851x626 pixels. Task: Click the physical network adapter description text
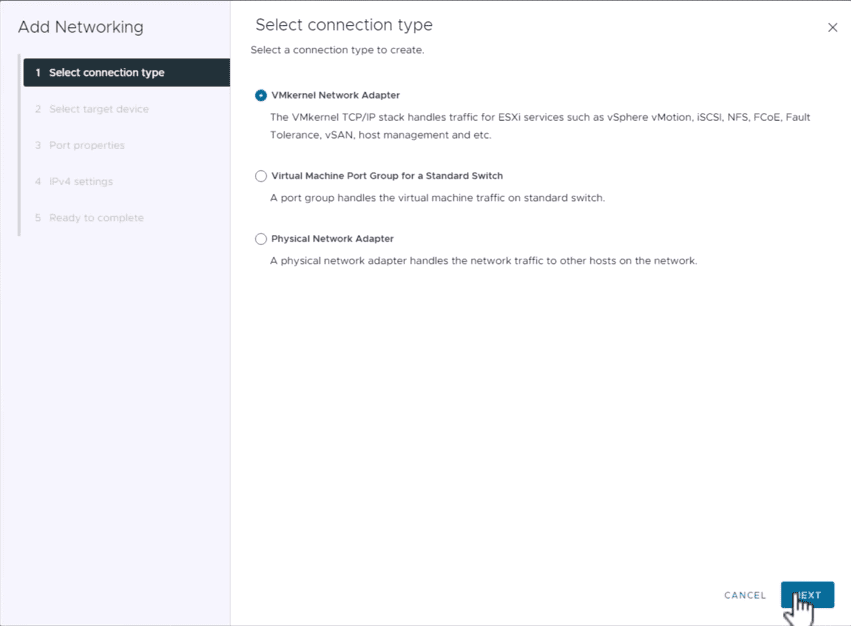(483, 261)
